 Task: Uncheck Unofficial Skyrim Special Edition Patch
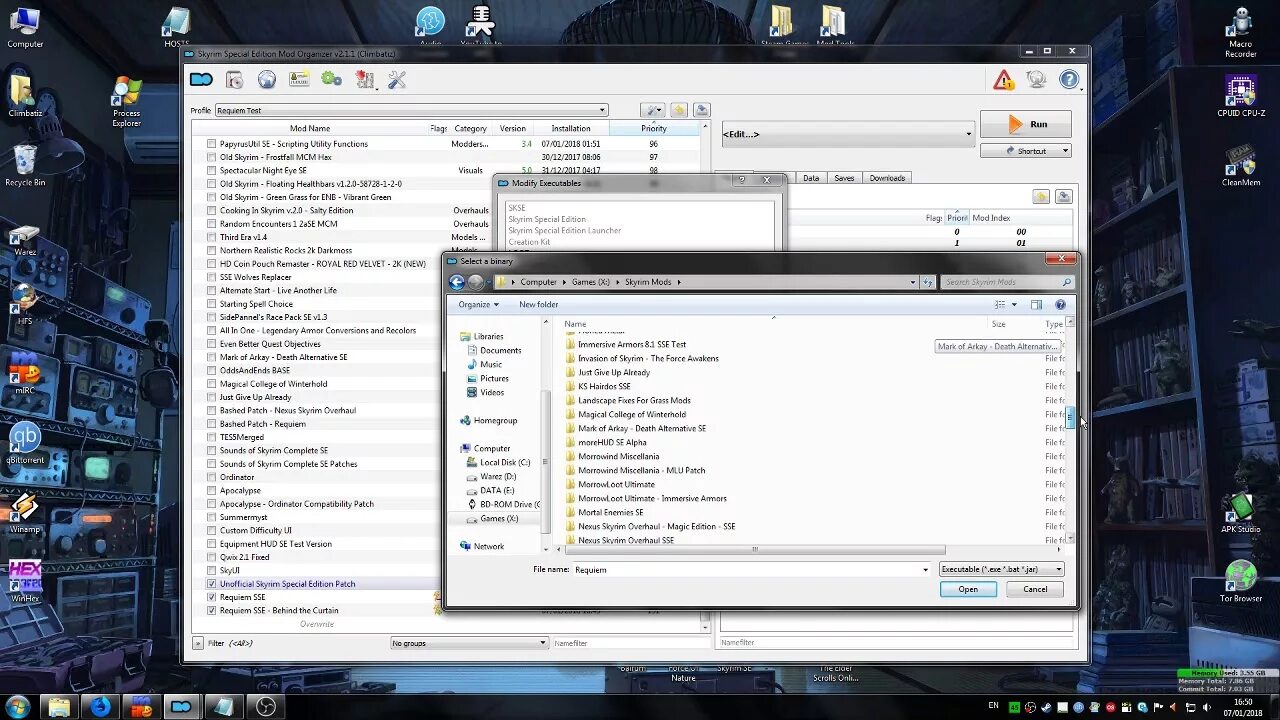pyautogui.click(x=211, y=584)
